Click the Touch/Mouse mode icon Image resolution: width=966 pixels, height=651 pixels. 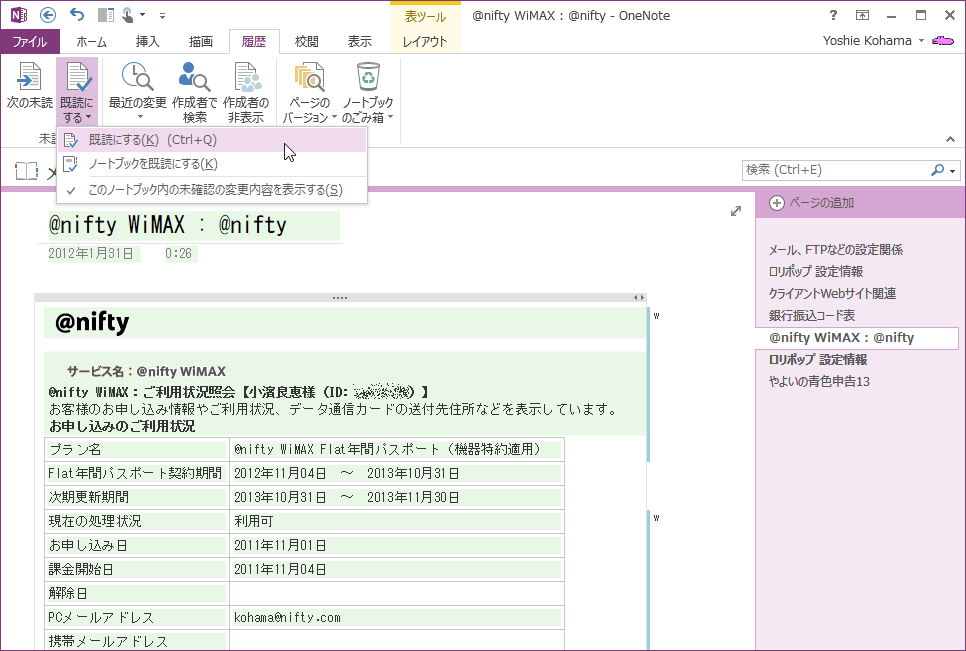pos(128,15)
